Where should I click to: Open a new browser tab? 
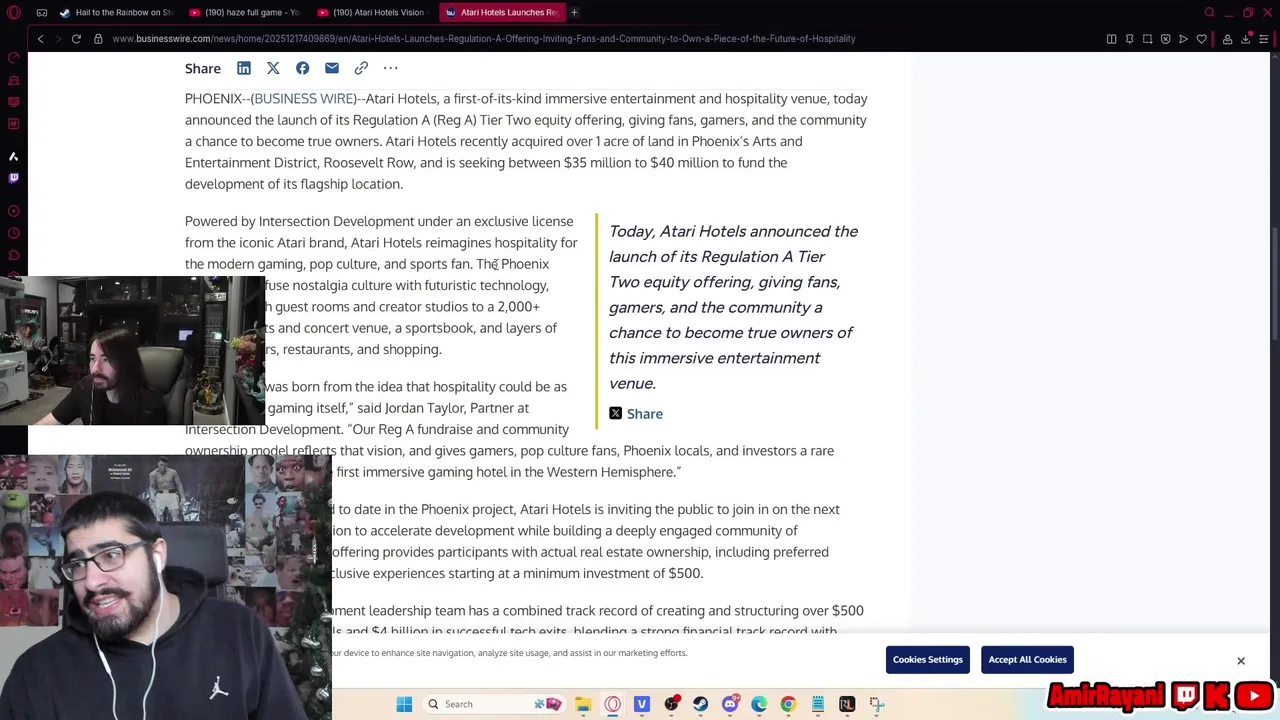(574, 12)
